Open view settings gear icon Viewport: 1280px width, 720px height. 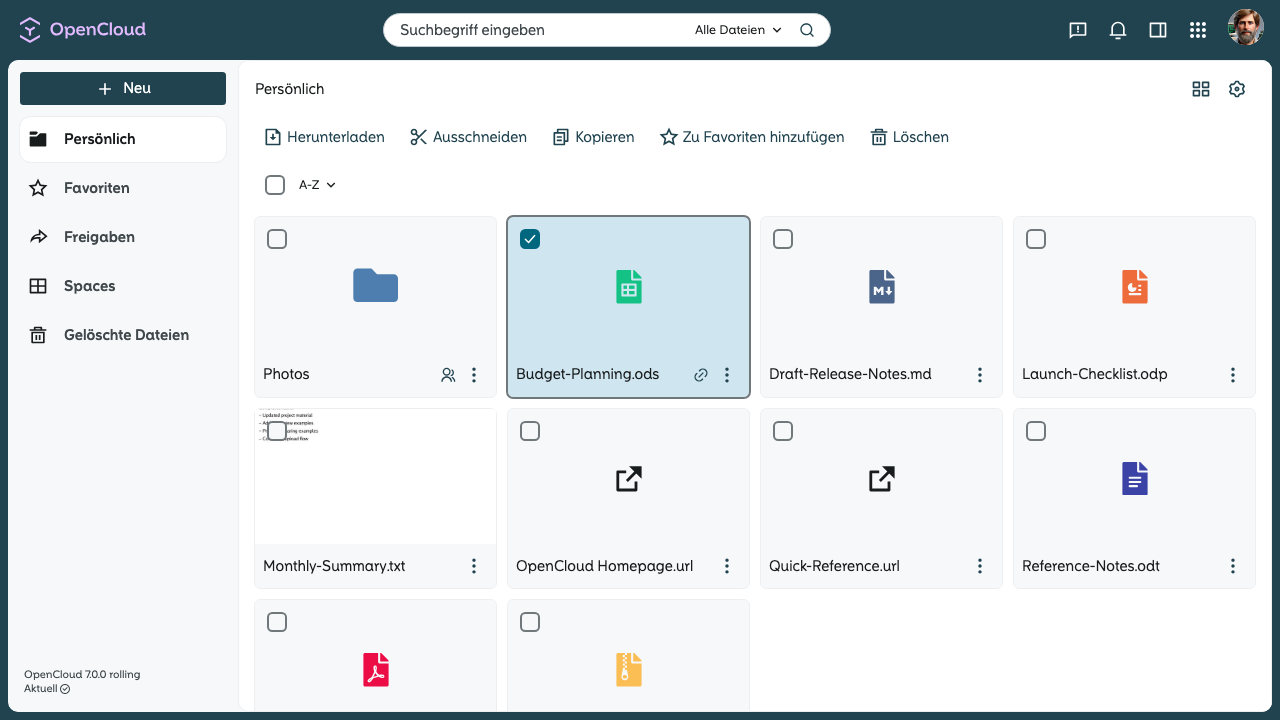point(1237,89)
